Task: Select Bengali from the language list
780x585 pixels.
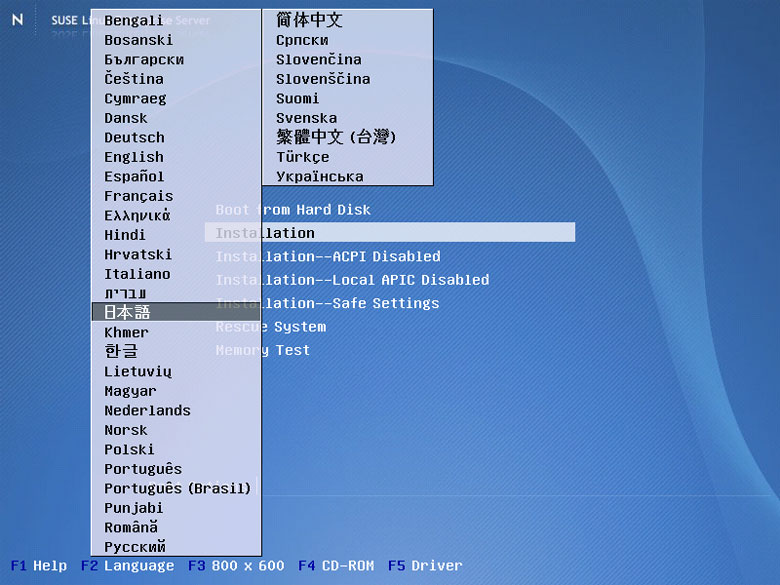Action: [133, 20]
